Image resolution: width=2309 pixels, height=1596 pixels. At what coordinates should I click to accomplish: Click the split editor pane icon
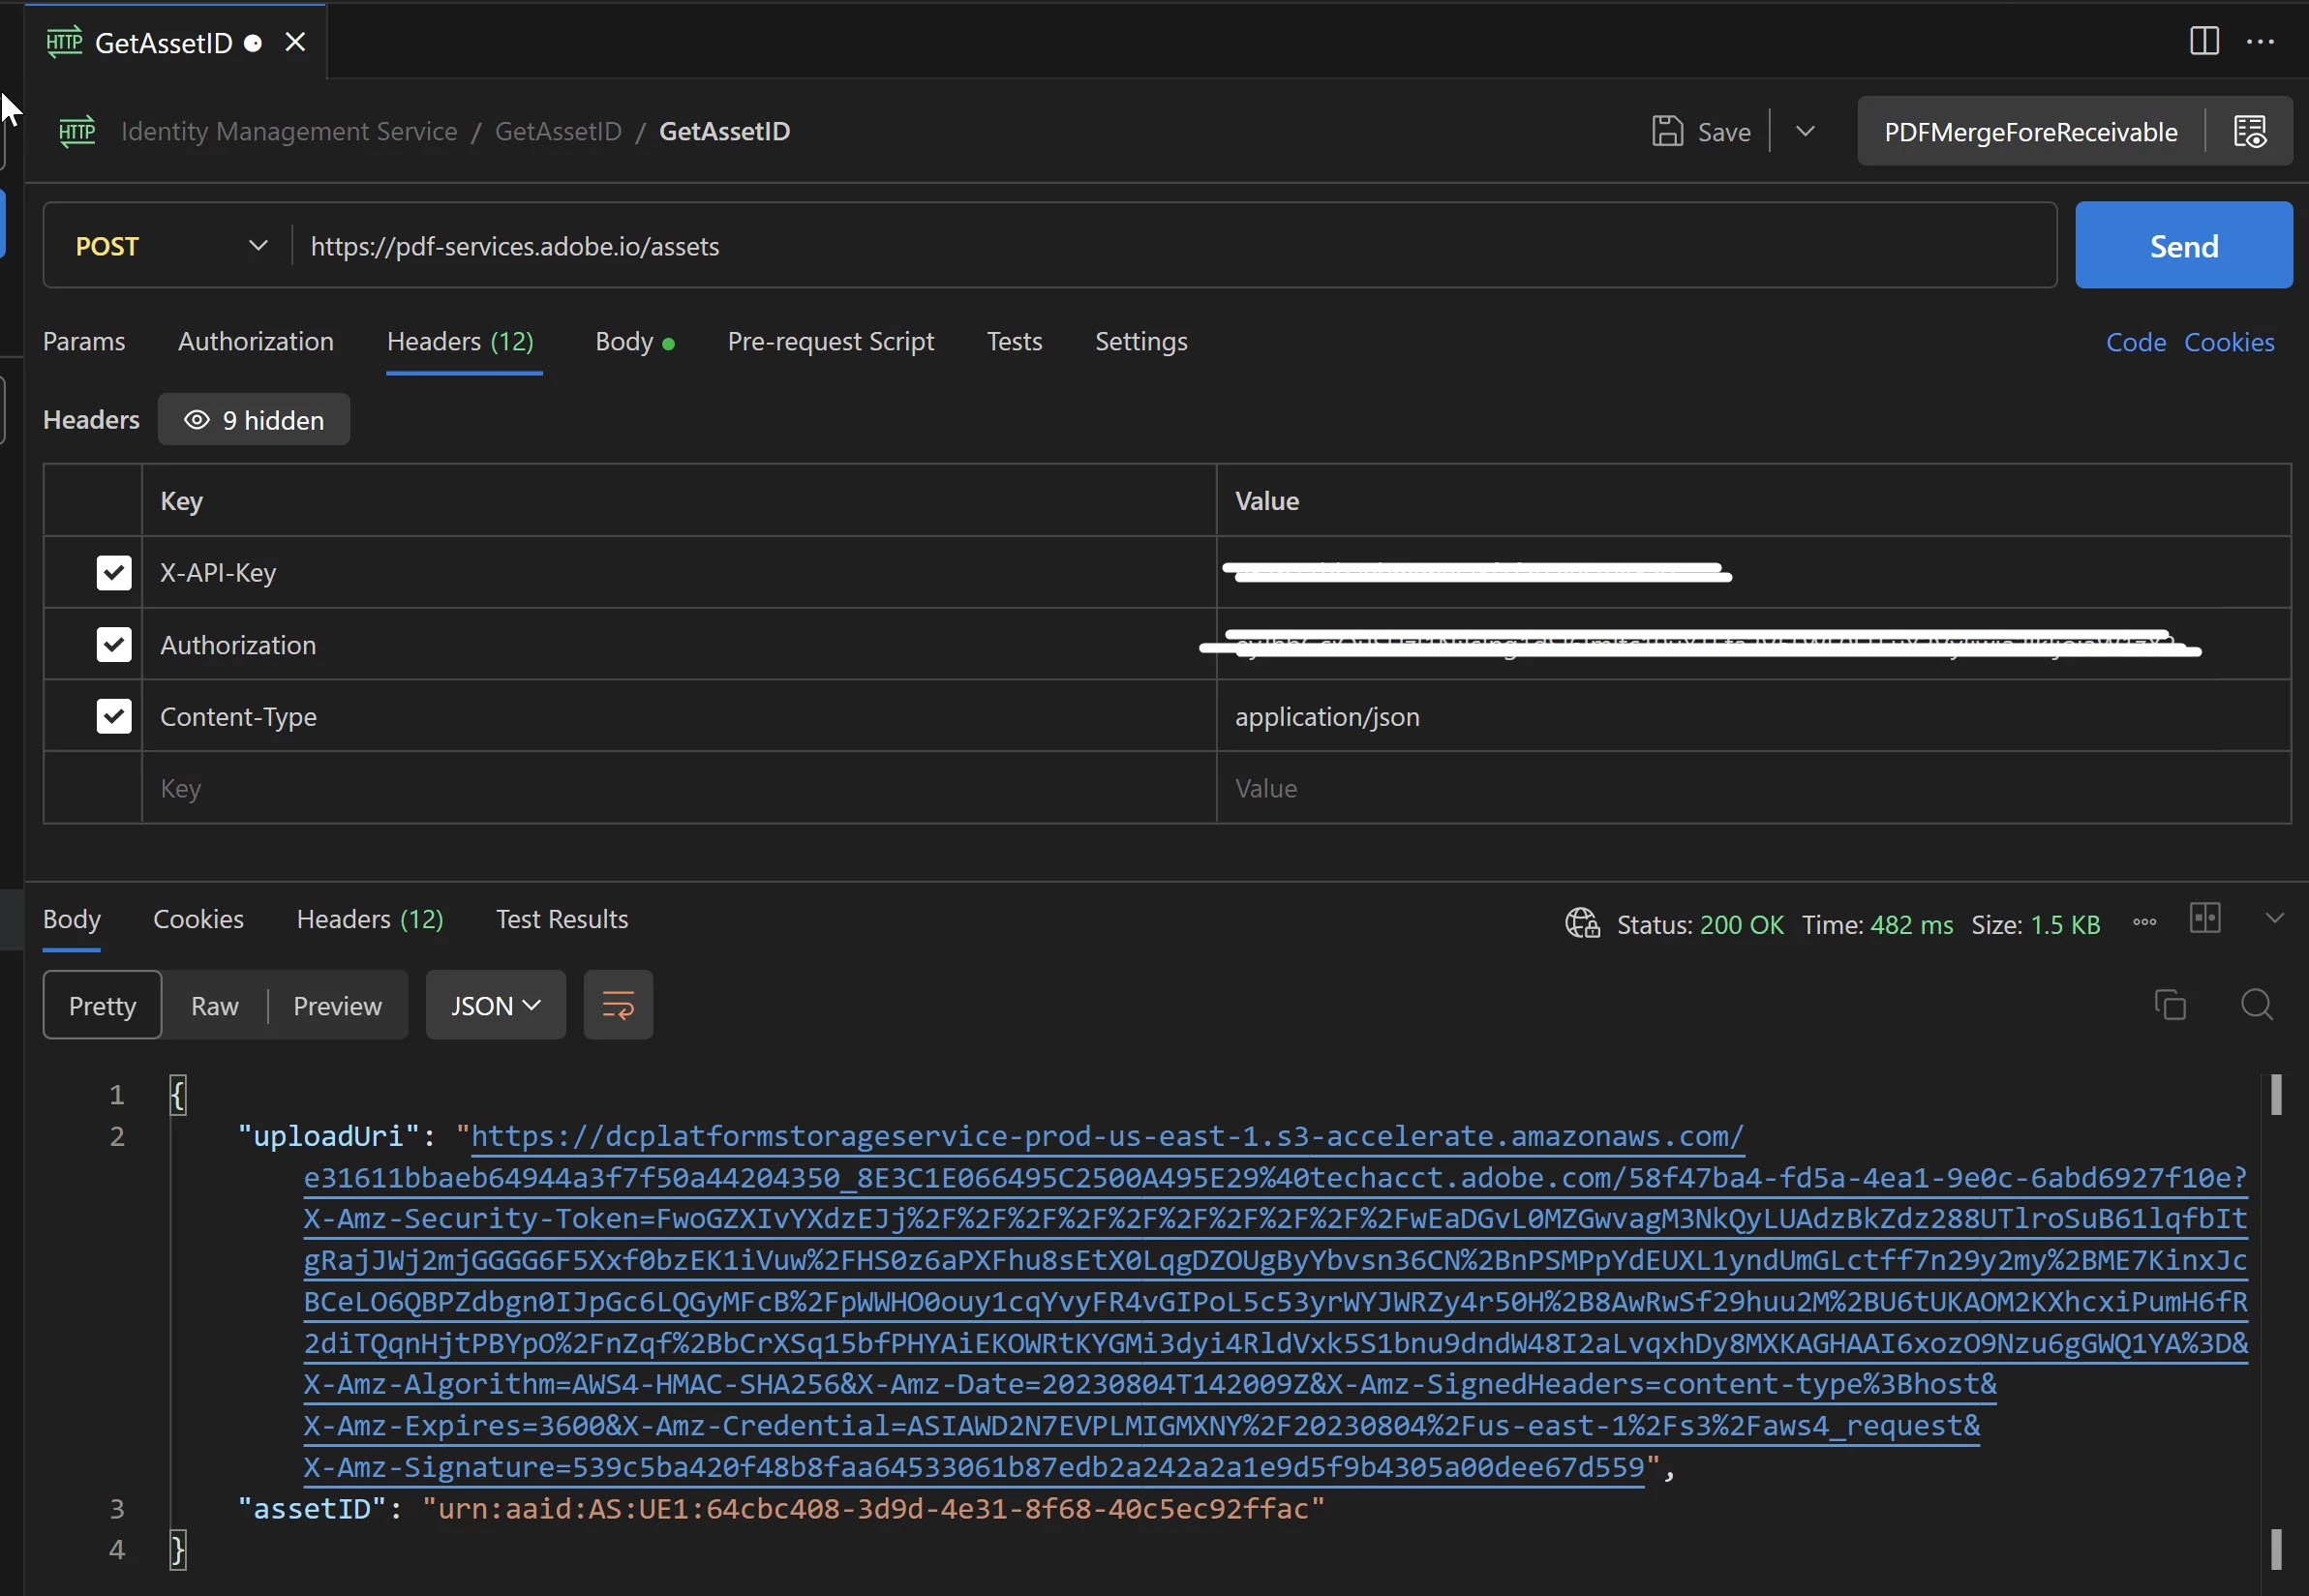(2204, 41)
